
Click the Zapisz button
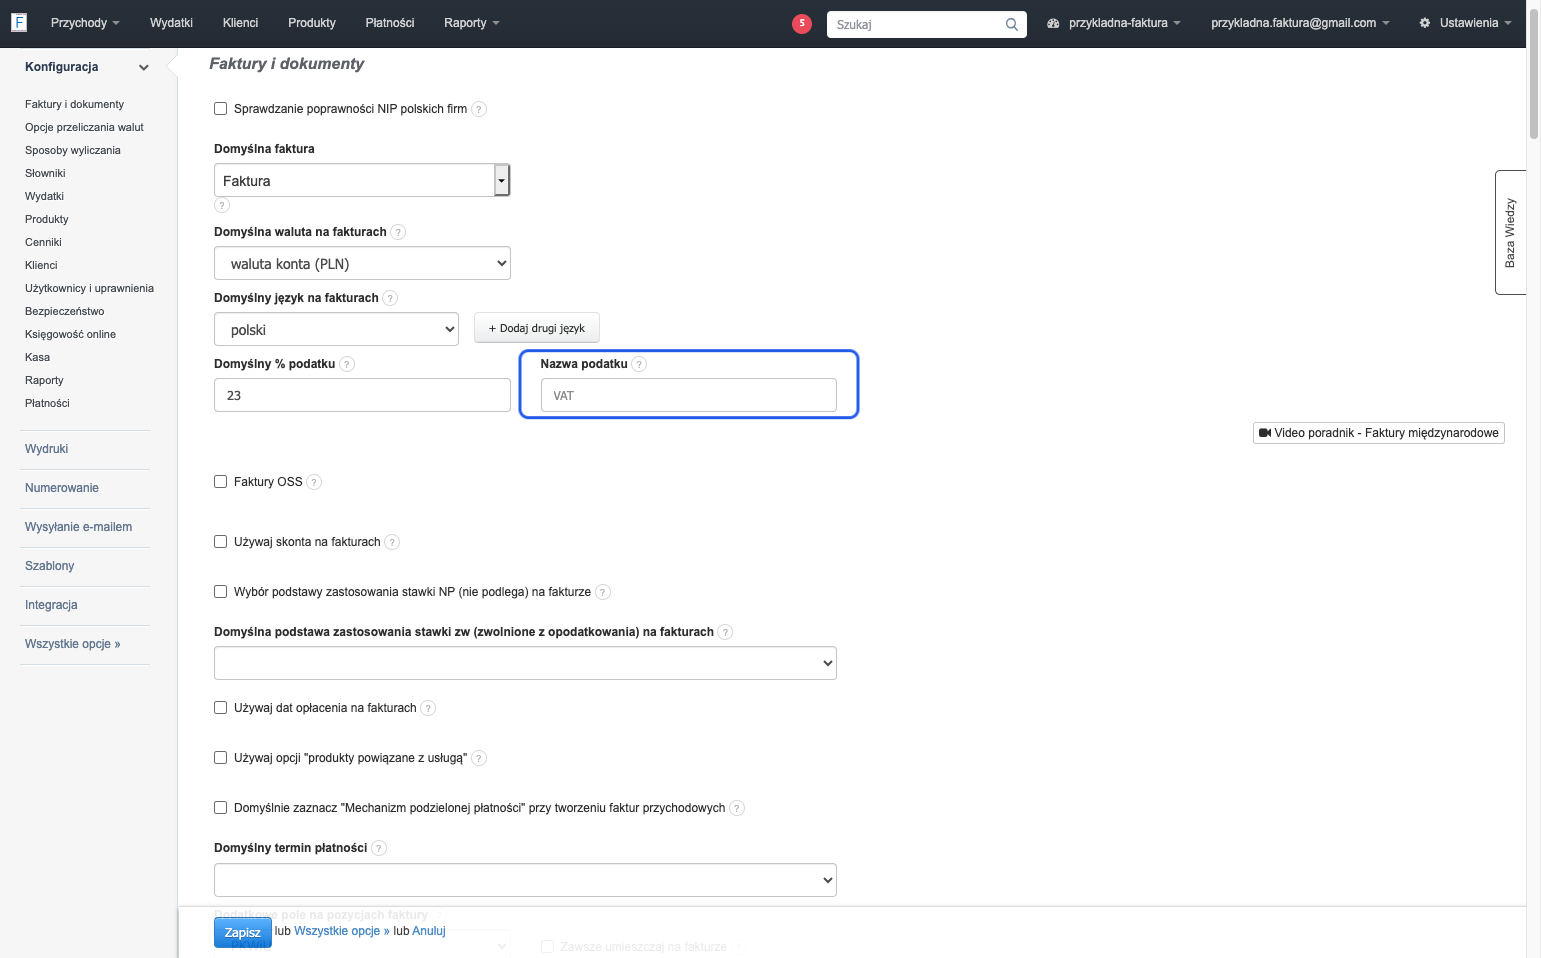point(242,932)
